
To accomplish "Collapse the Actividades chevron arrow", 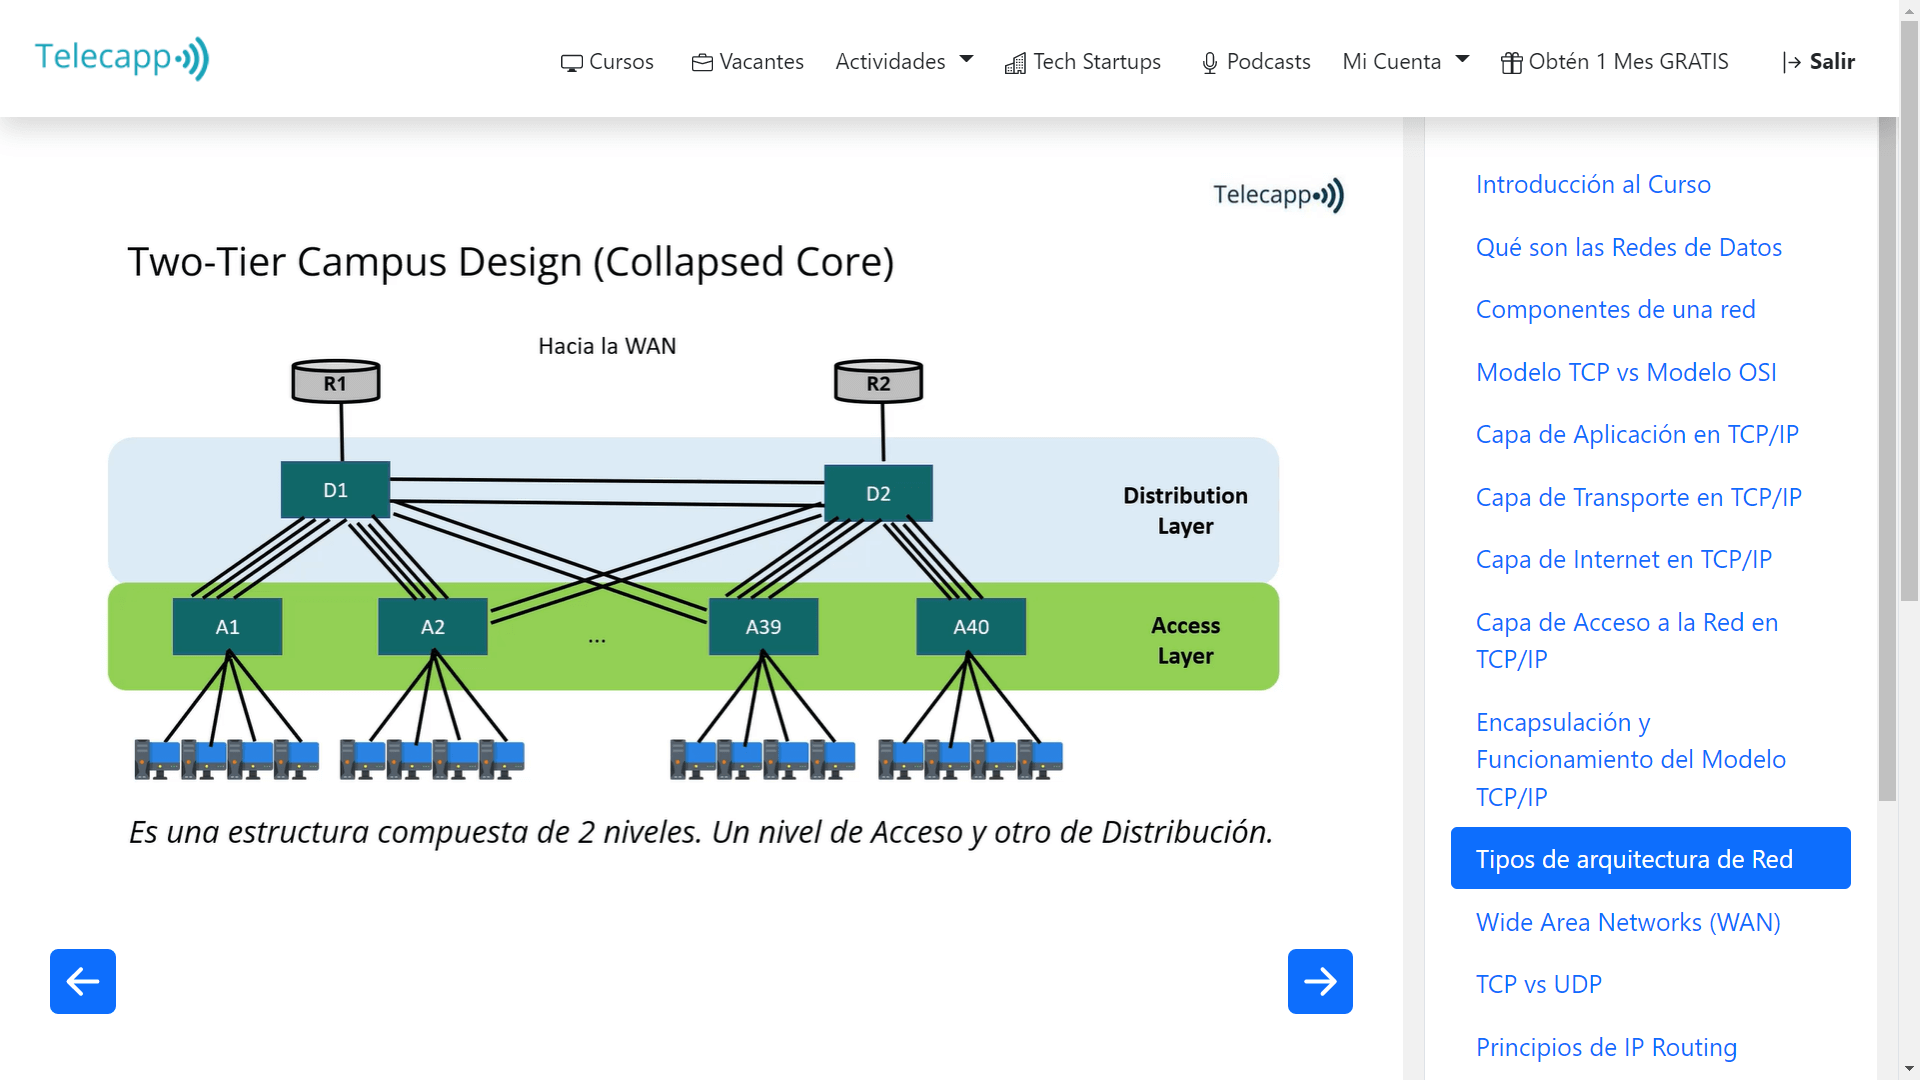I will point(965,60).
